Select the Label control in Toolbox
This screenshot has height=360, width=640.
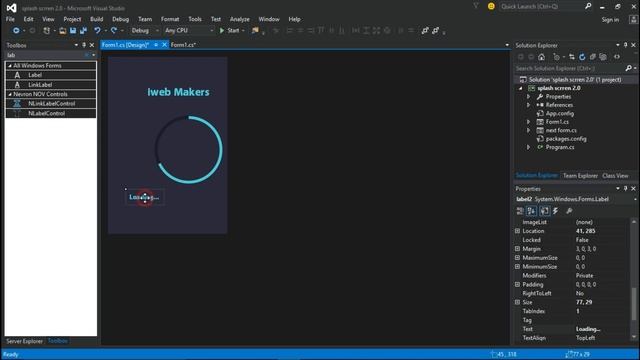pyautogui.click(x=51, y=75)
